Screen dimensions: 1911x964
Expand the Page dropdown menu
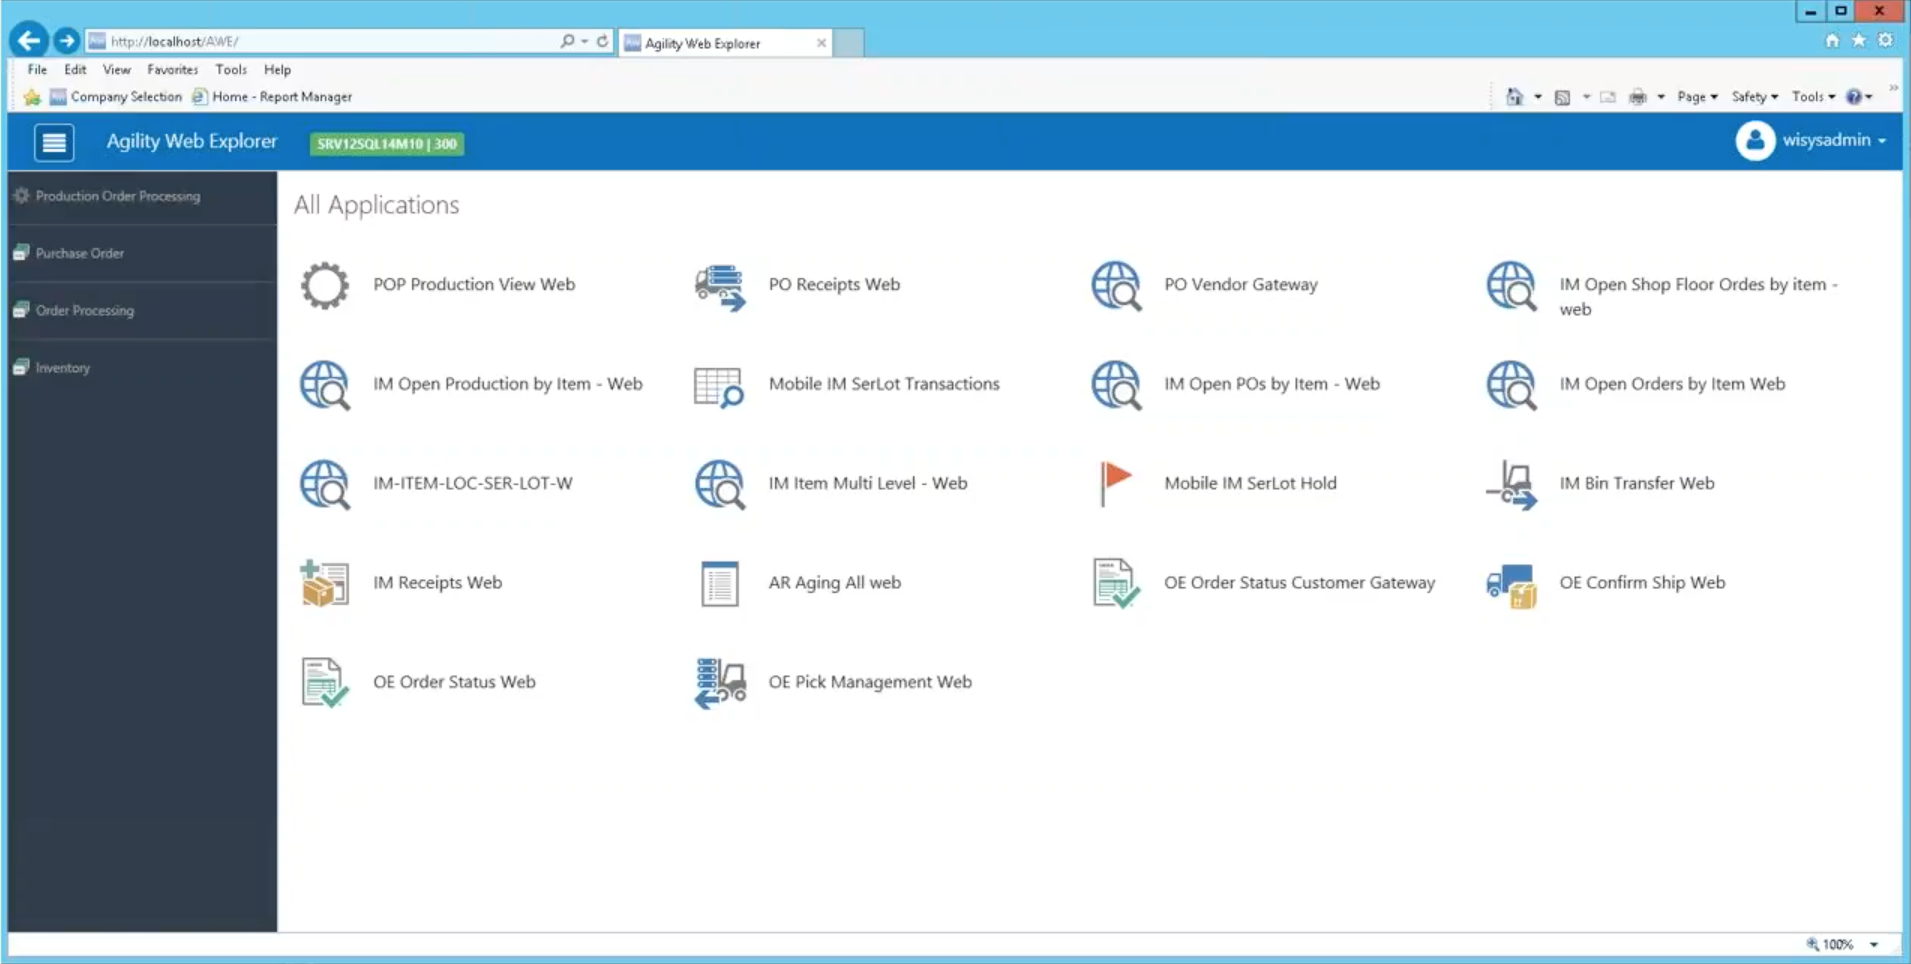(1697, 97)
